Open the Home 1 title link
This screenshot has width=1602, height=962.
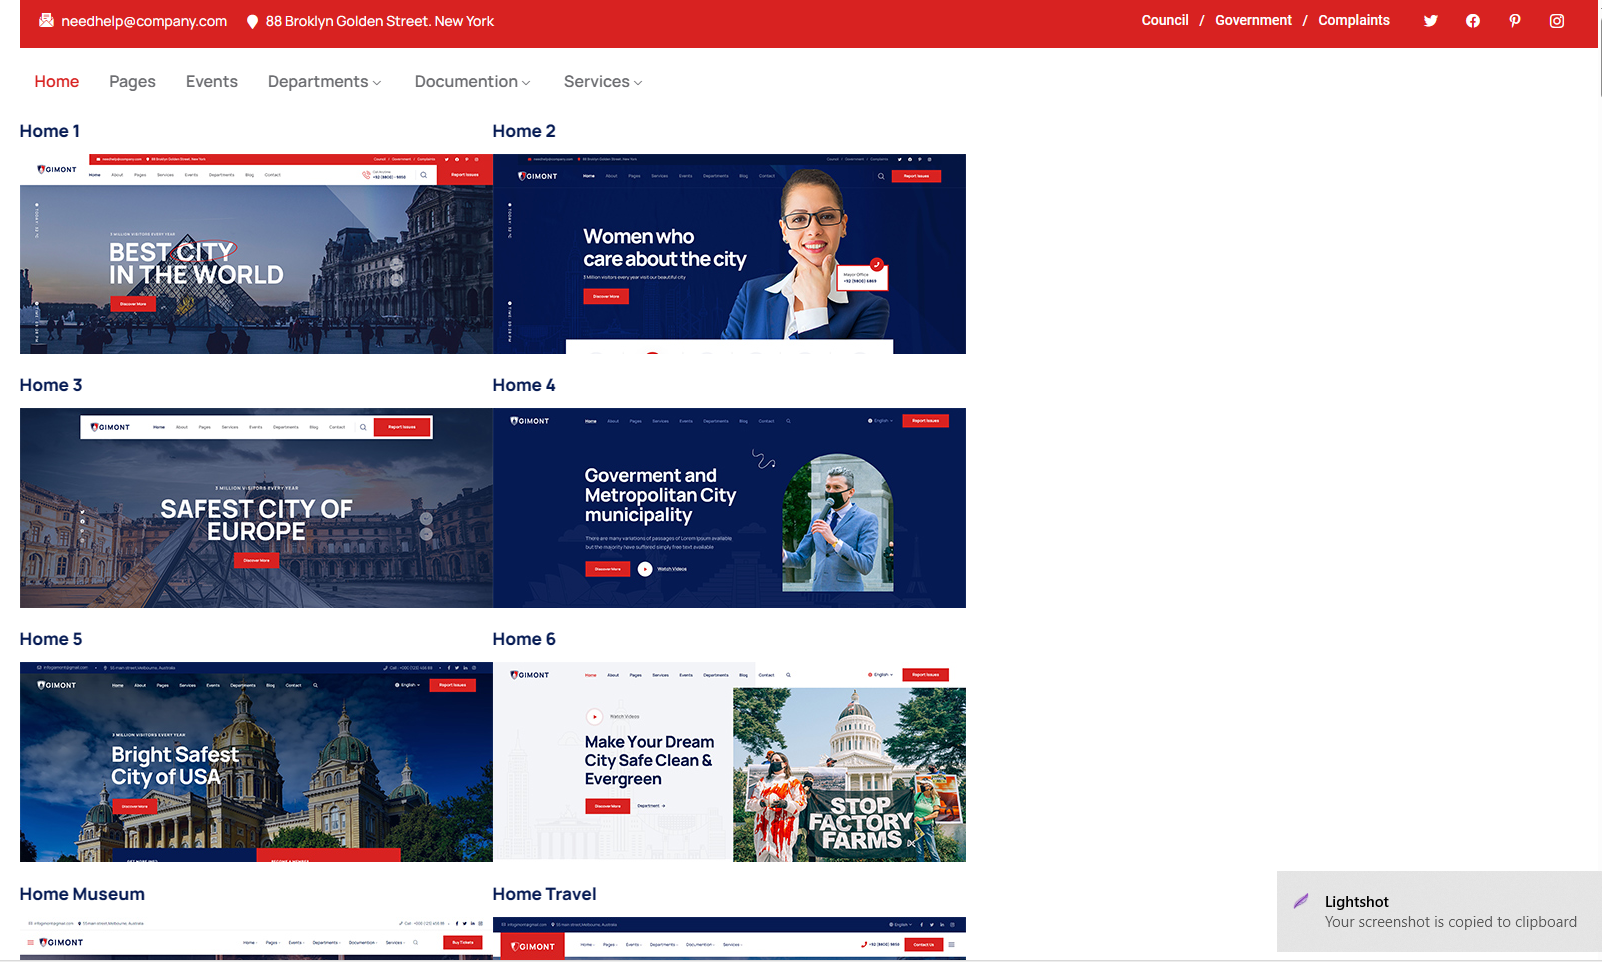coord(50,131)
